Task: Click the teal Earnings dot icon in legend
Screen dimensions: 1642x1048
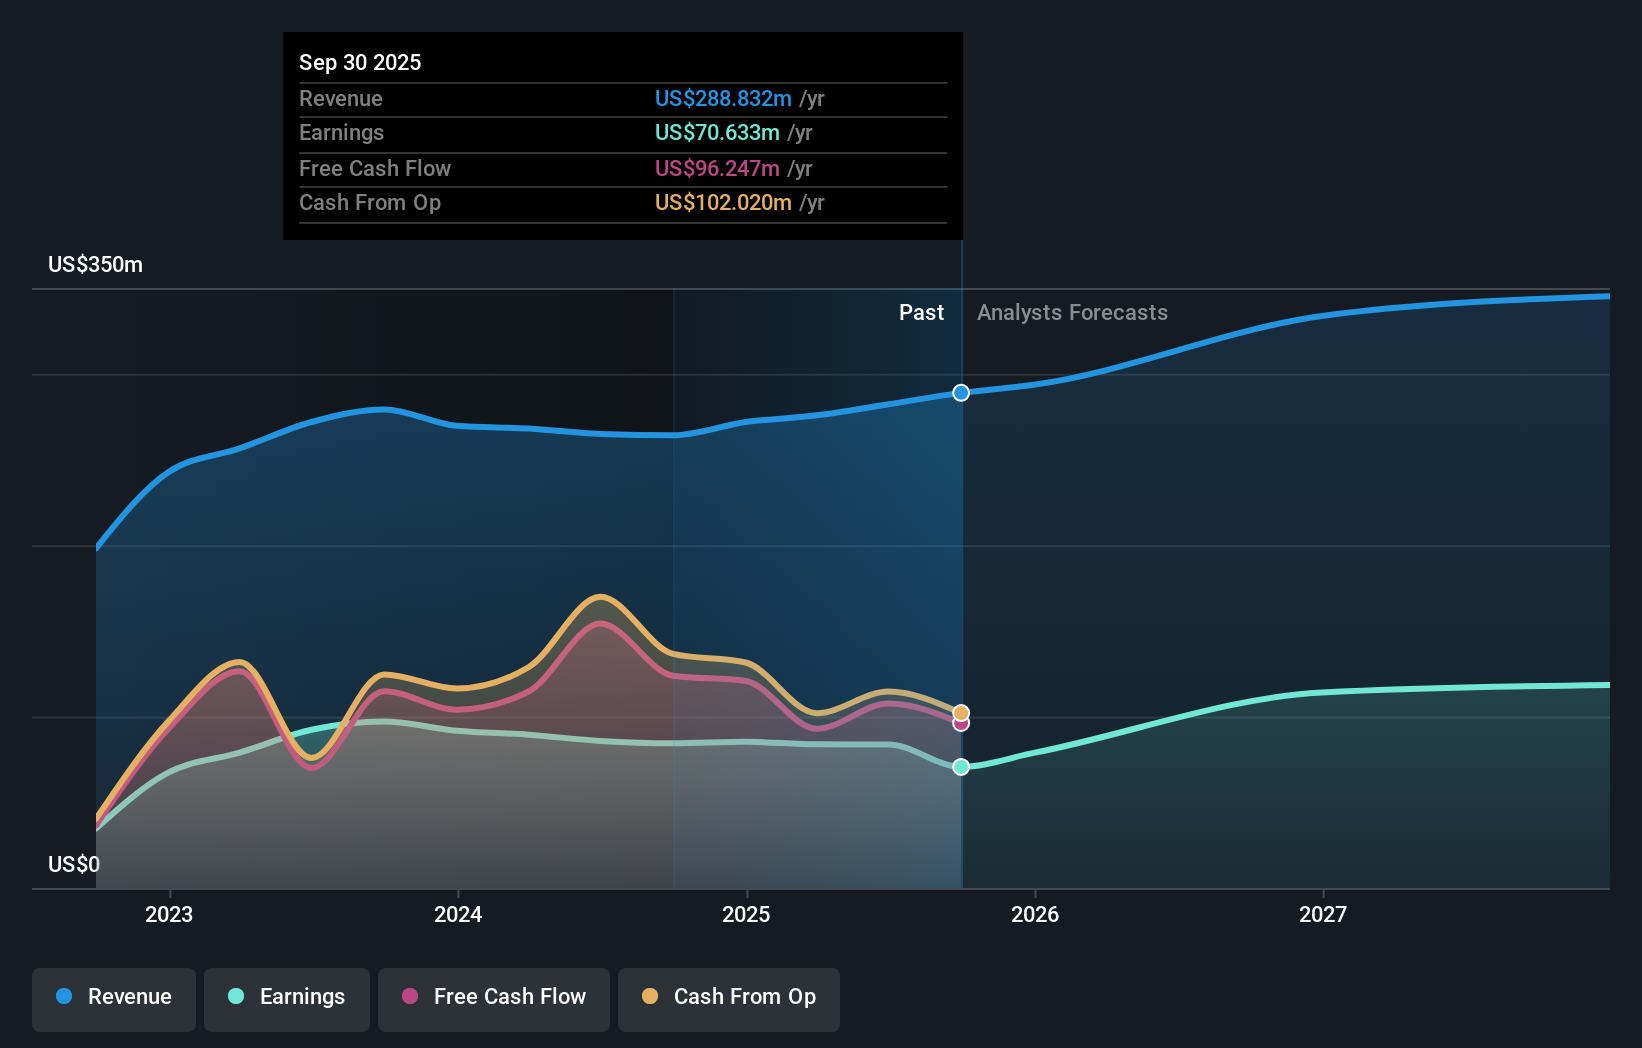Action: pos(234,997)
